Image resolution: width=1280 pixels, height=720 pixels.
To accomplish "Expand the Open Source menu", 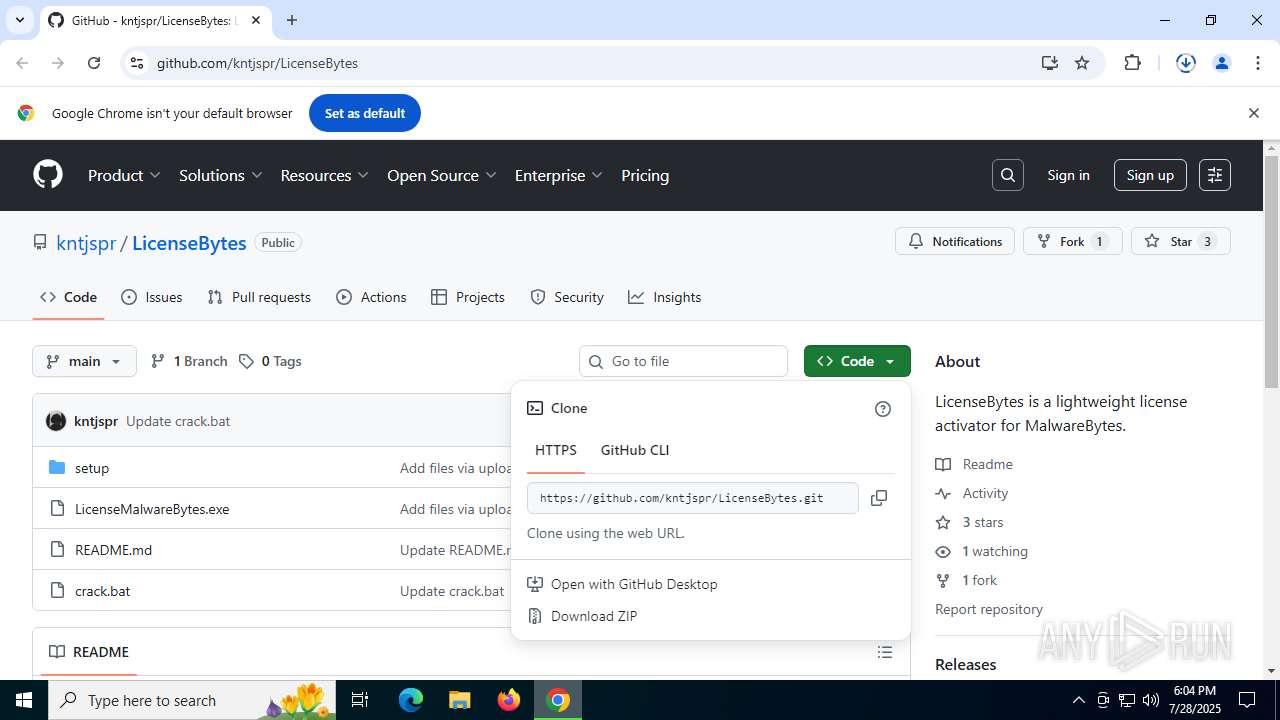I will [442, 175].
